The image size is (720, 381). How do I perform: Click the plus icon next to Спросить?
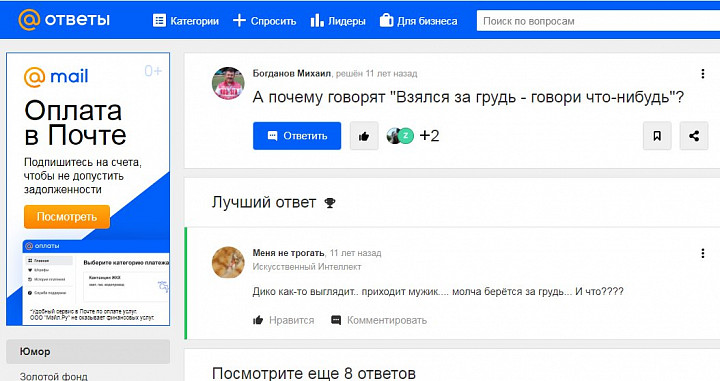239,20
